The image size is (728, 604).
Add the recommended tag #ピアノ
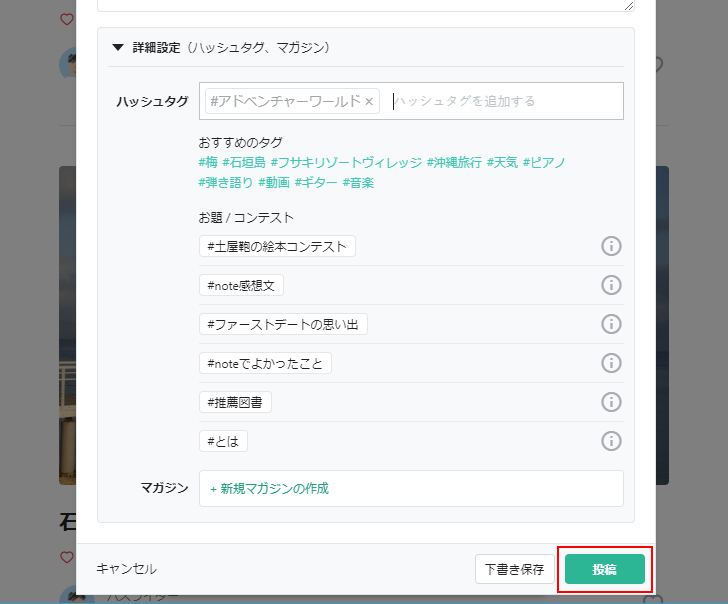tap(544, 162)
